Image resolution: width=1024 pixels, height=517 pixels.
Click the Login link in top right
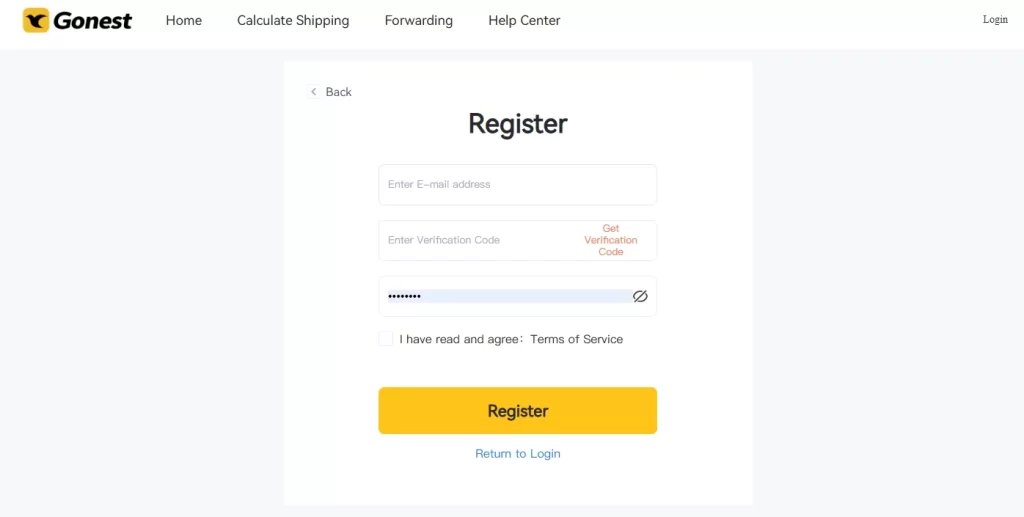[995, 20]
